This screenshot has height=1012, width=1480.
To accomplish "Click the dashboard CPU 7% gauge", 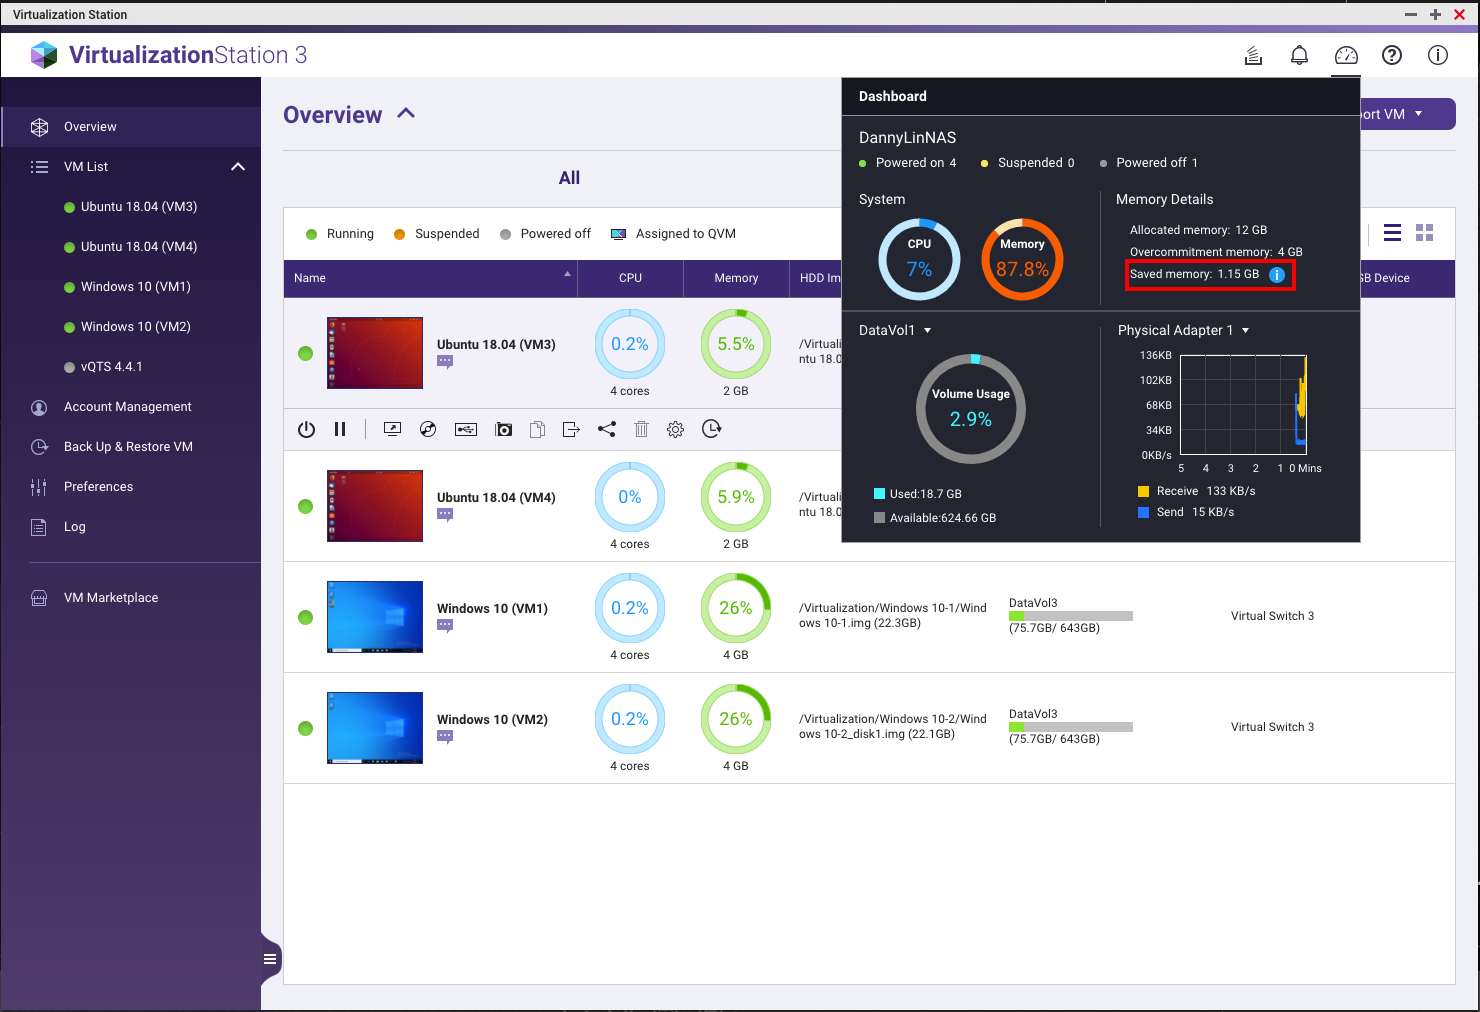I will [919, 259].
